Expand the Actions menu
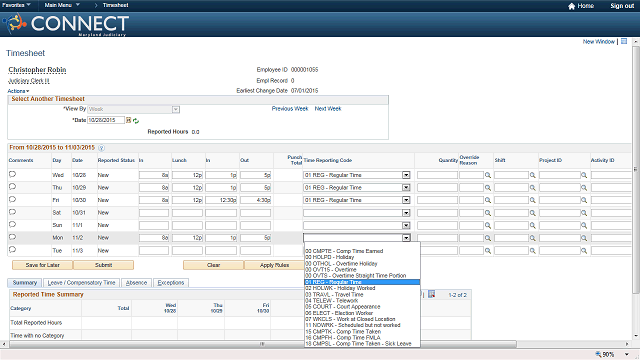 coord(18,91)
